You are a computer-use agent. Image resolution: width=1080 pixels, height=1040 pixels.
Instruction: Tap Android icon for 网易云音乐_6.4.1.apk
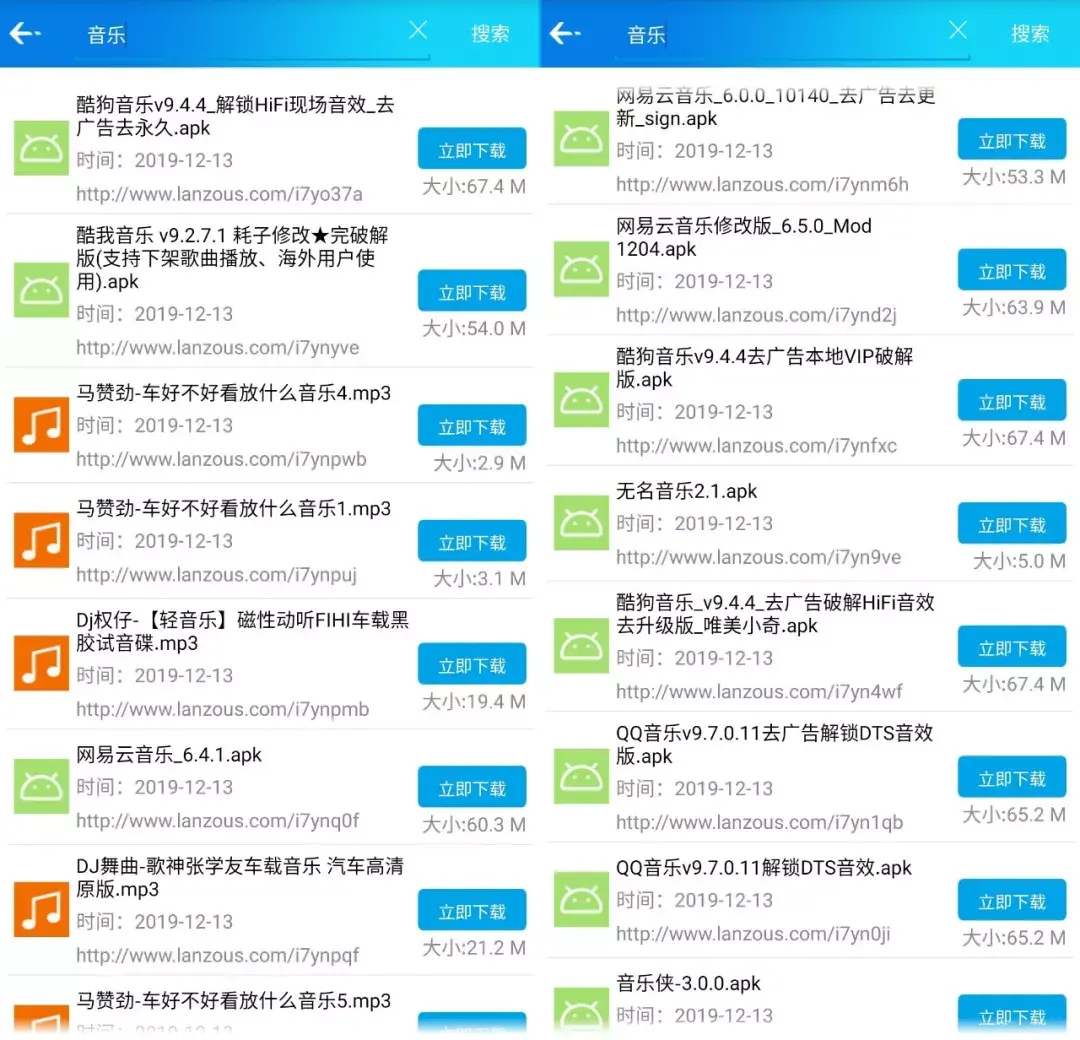(x=41, y=786)
